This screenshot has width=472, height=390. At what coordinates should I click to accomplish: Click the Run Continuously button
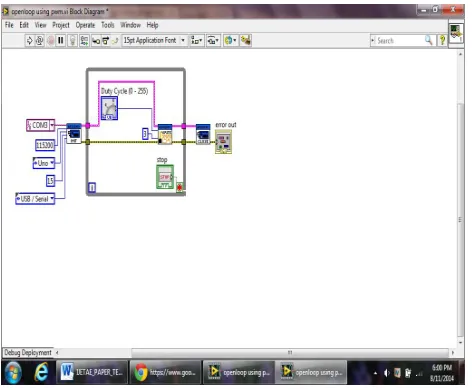[x=39, y=41]
